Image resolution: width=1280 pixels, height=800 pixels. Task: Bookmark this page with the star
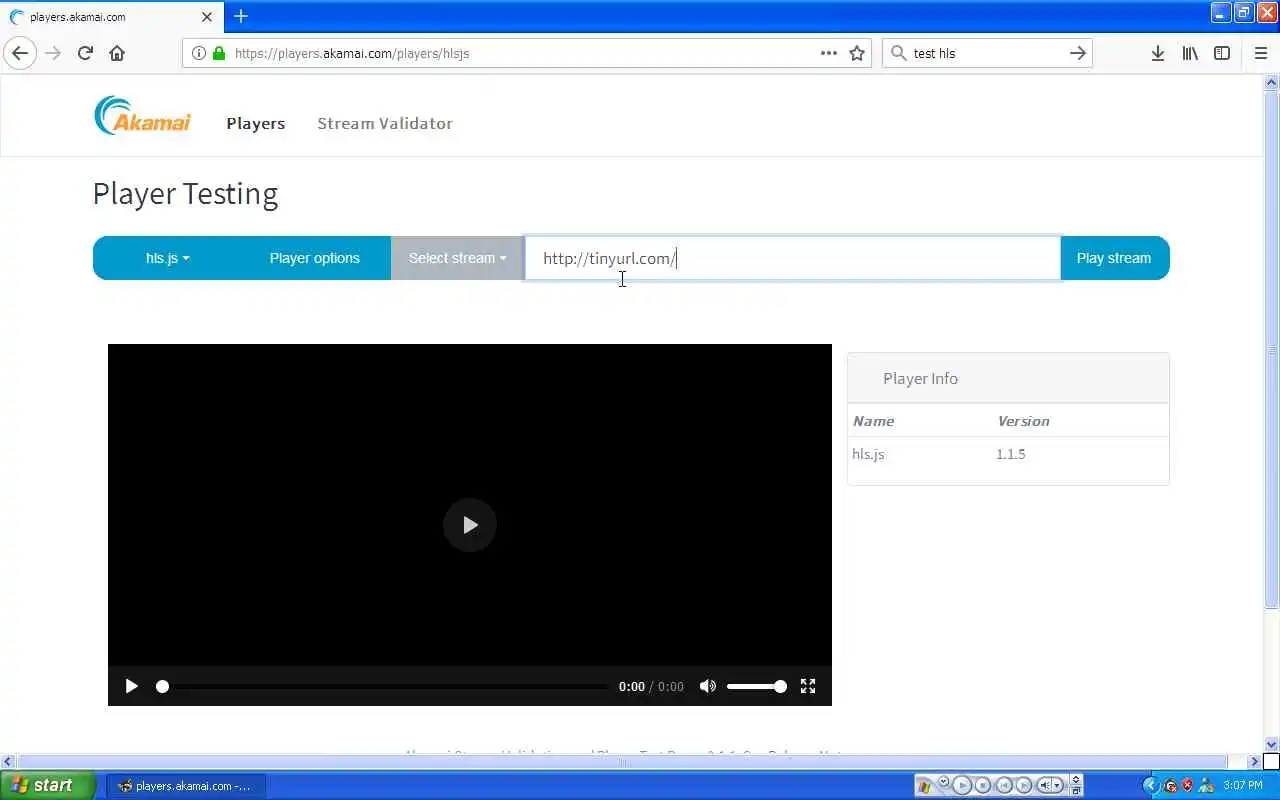click(857, 53)
